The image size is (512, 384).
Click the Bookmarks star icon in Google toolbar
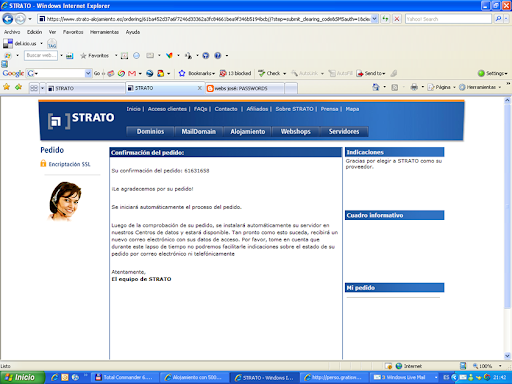(182, 73)
